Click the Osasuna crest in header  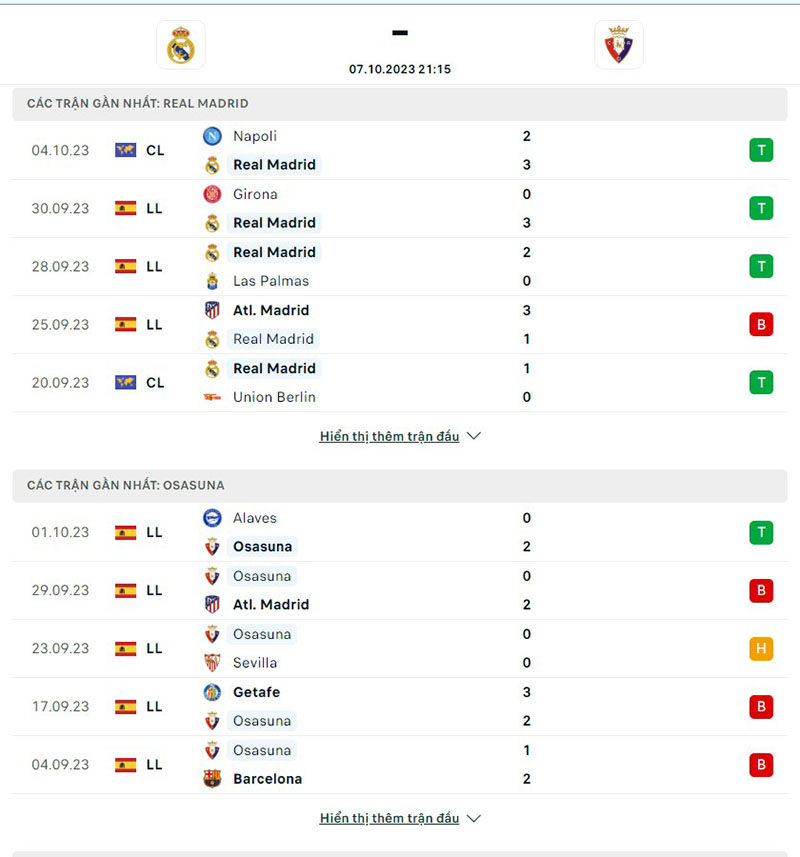[x=618, y=45]
